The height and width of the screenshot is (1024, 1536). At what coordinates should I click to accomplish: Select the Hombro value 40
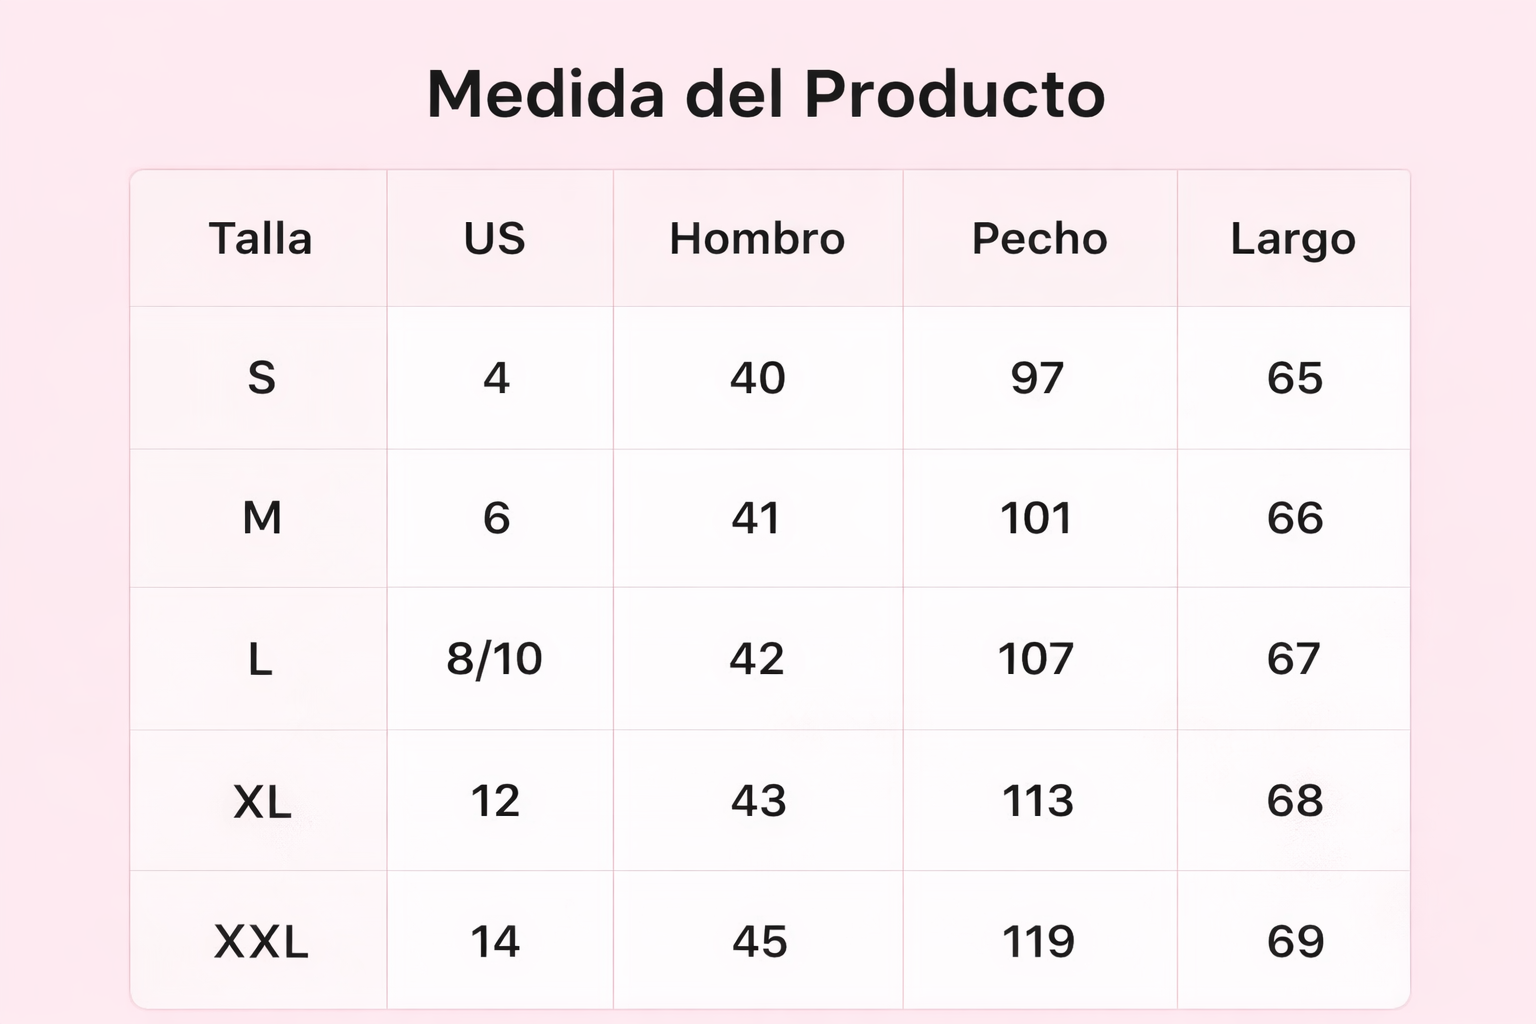click(x=757, y=378)
